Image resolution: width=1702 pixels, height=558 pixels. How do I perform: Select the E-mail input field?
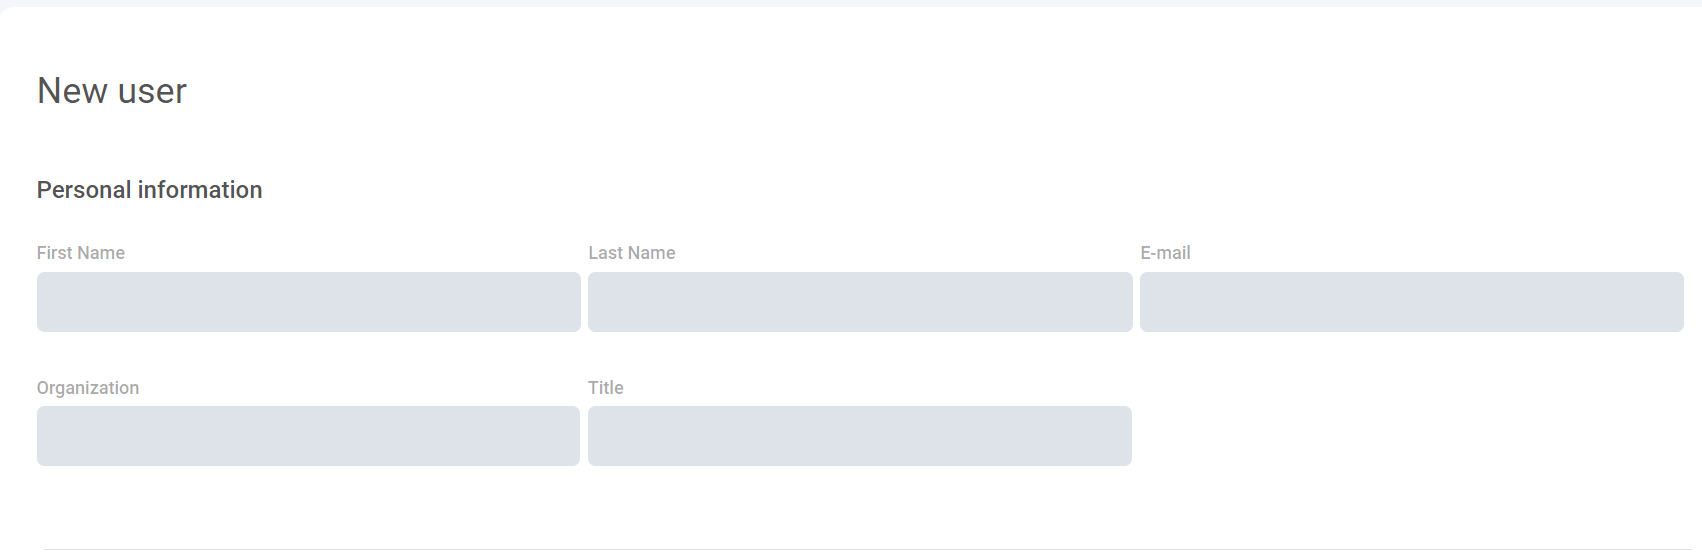pyautogui.click(x=1411, y=302)
